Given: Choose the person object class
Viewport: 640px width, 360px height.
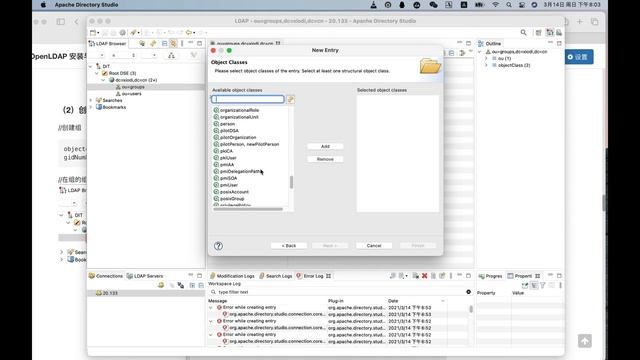Looking at the screenshot, I should pyautogui.click(x=227, y=124).
